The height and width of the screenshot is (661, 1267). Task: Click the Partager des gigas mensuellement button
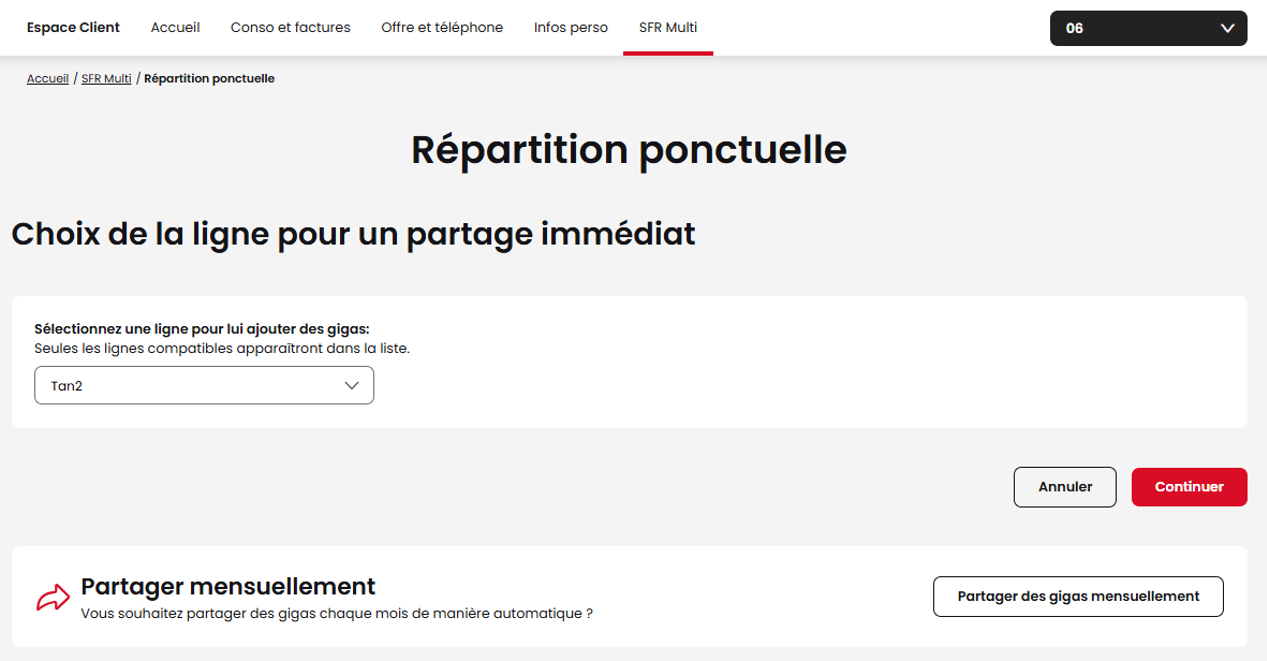click(1078, 596)
